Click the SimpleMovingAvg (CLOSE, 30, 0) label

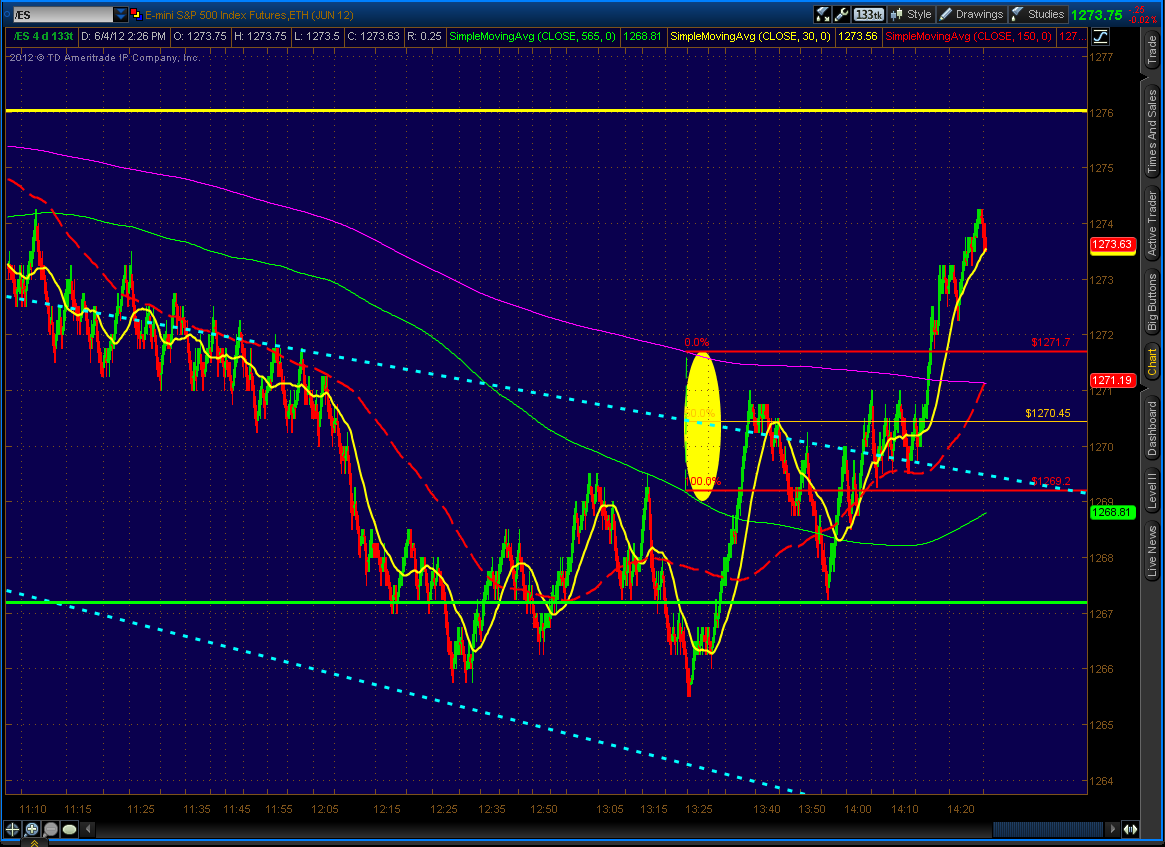tap(750, 36)
